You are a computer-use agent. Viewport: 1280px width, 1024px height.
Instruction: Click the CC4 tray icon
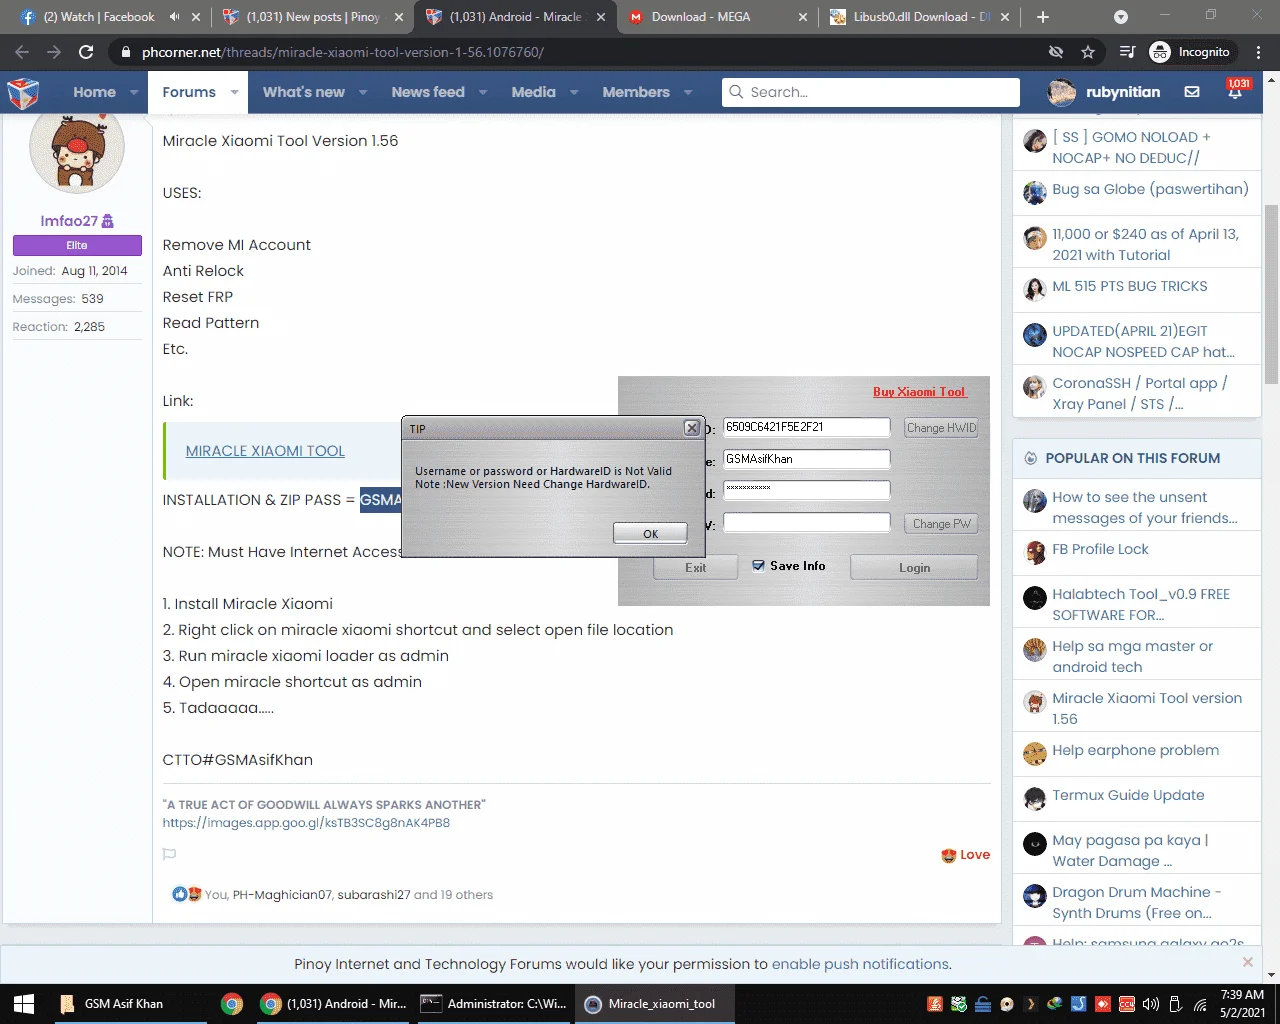pyautogui.click(x=1127, y=1004)
